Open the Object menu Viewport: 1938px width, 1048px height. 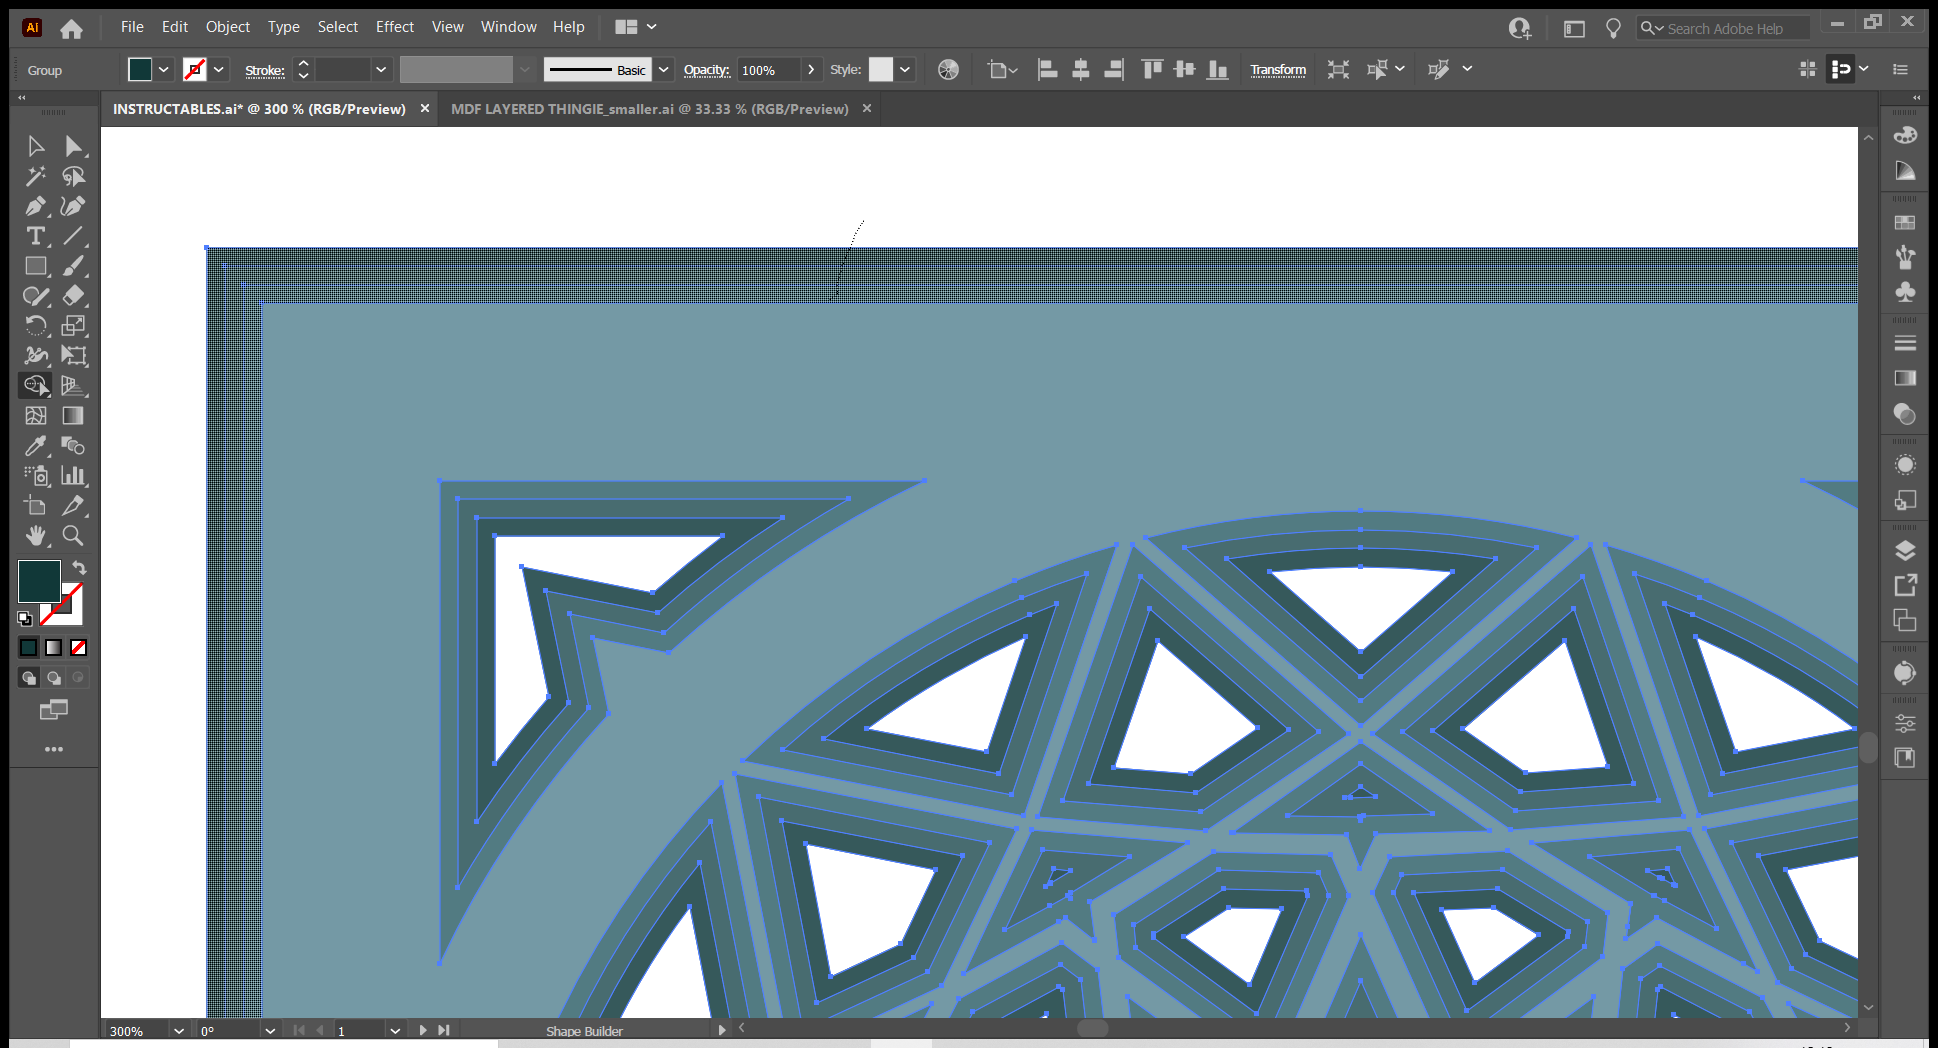(x=228, y=27)
